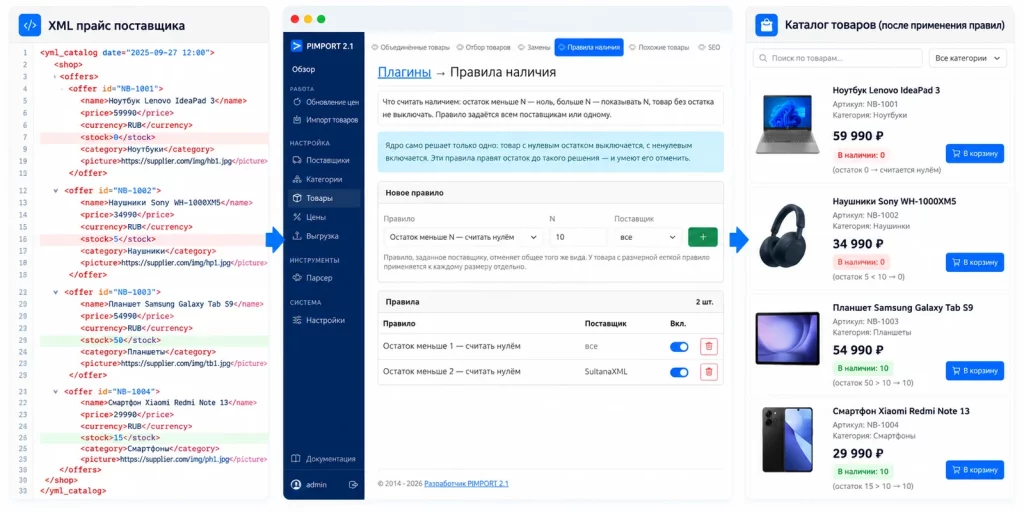Image resolution: width=1024 pixels, height=512 pixels.
Task: Add Lenovo IdeaPad 3 to cart
Action: [975, 154]
